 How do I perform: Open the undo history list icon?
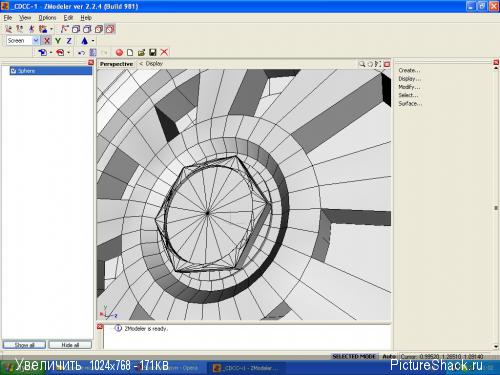(93, 52)
